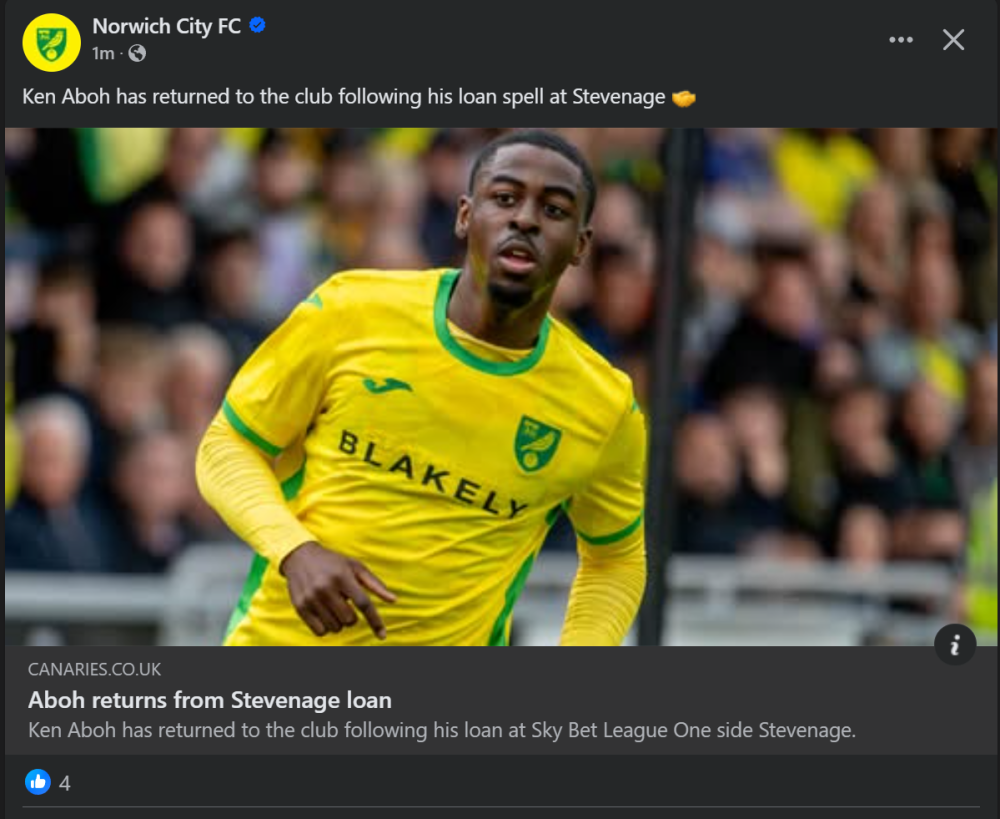
Task: Click the blue thumbs-up reaction icon
Action: pyautogui.click(x=38, y=782)
